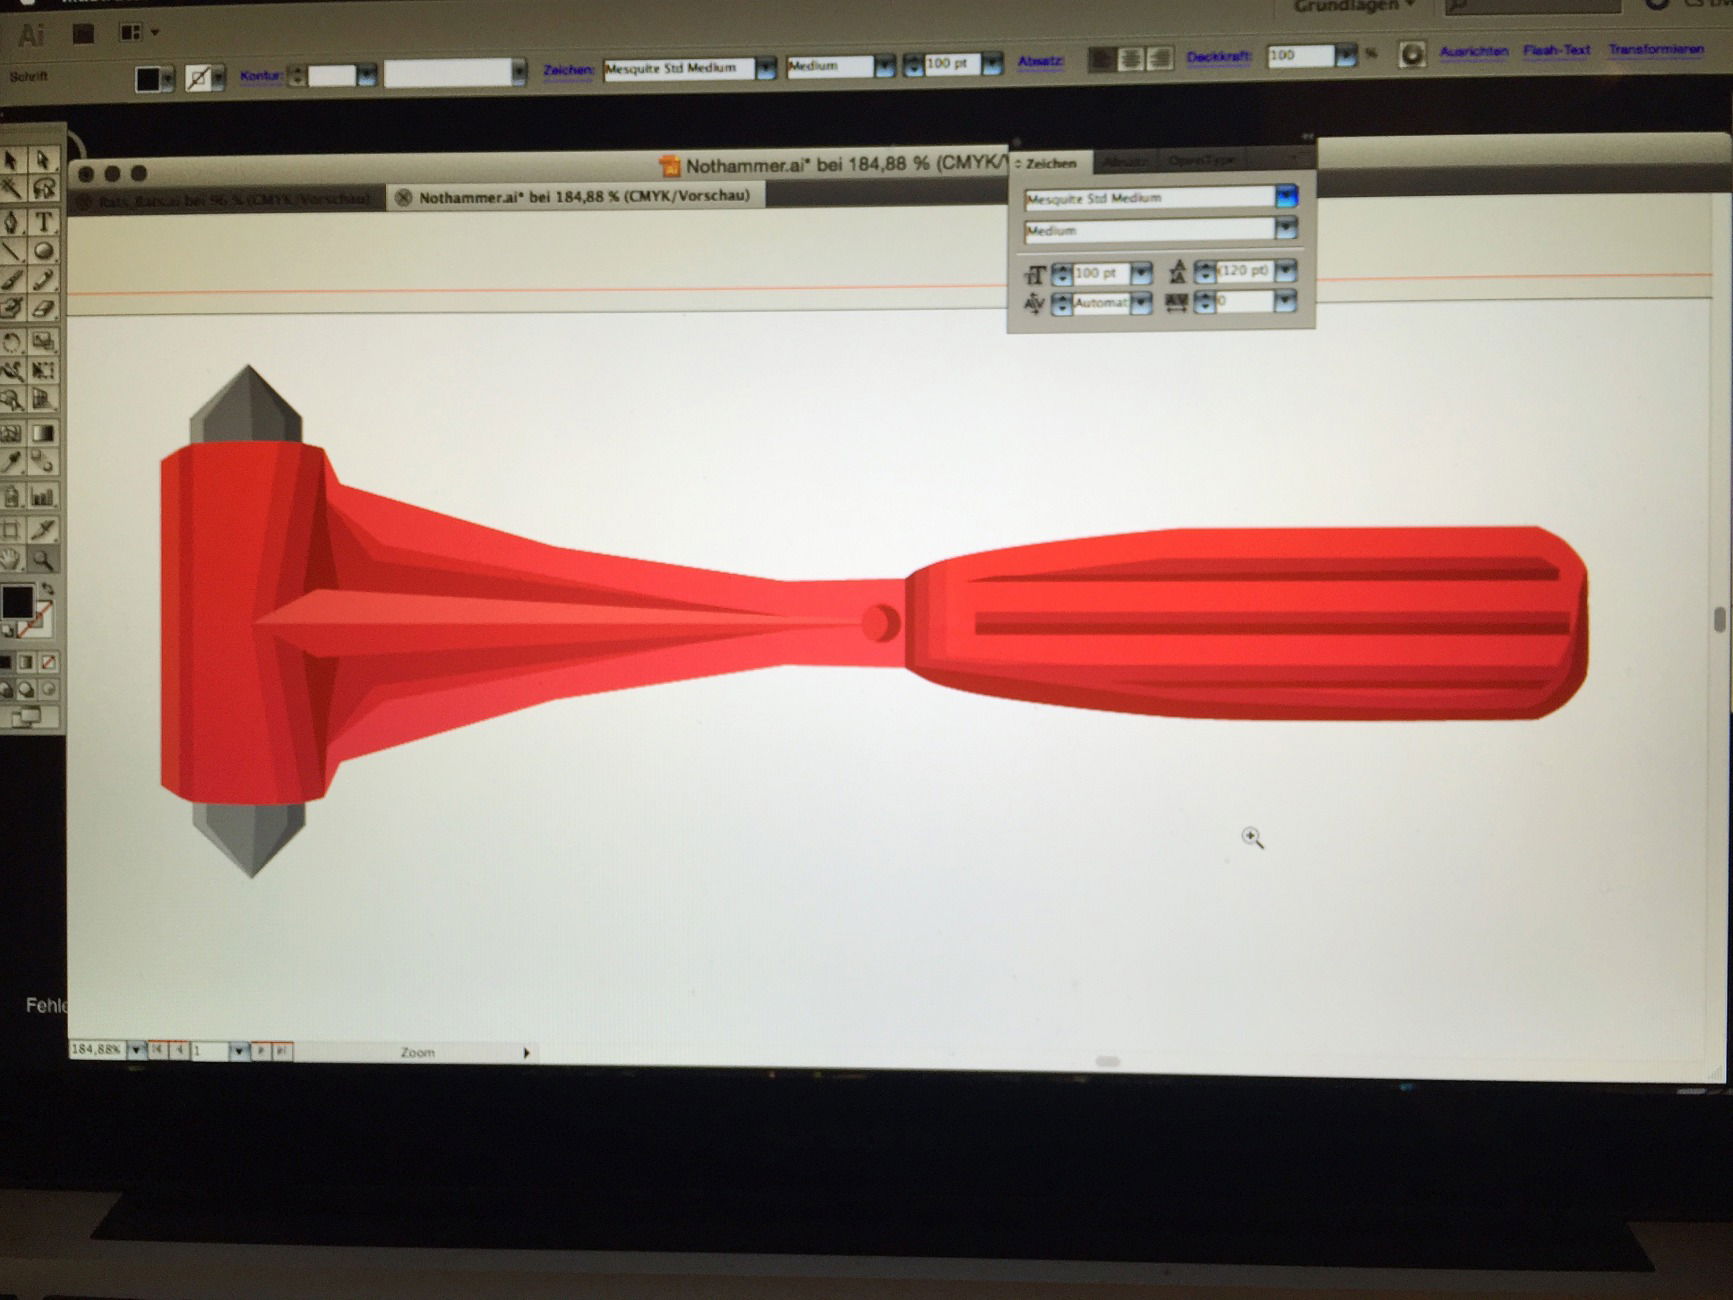Screen dimensions: 1733x1300
Task: Choose the Eyedropper tool
Action: [x=12, y=462]
